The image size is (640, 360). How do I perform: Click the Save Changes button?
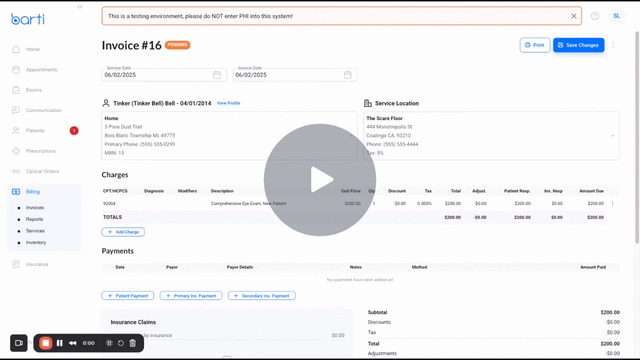(x=578, y=45)
